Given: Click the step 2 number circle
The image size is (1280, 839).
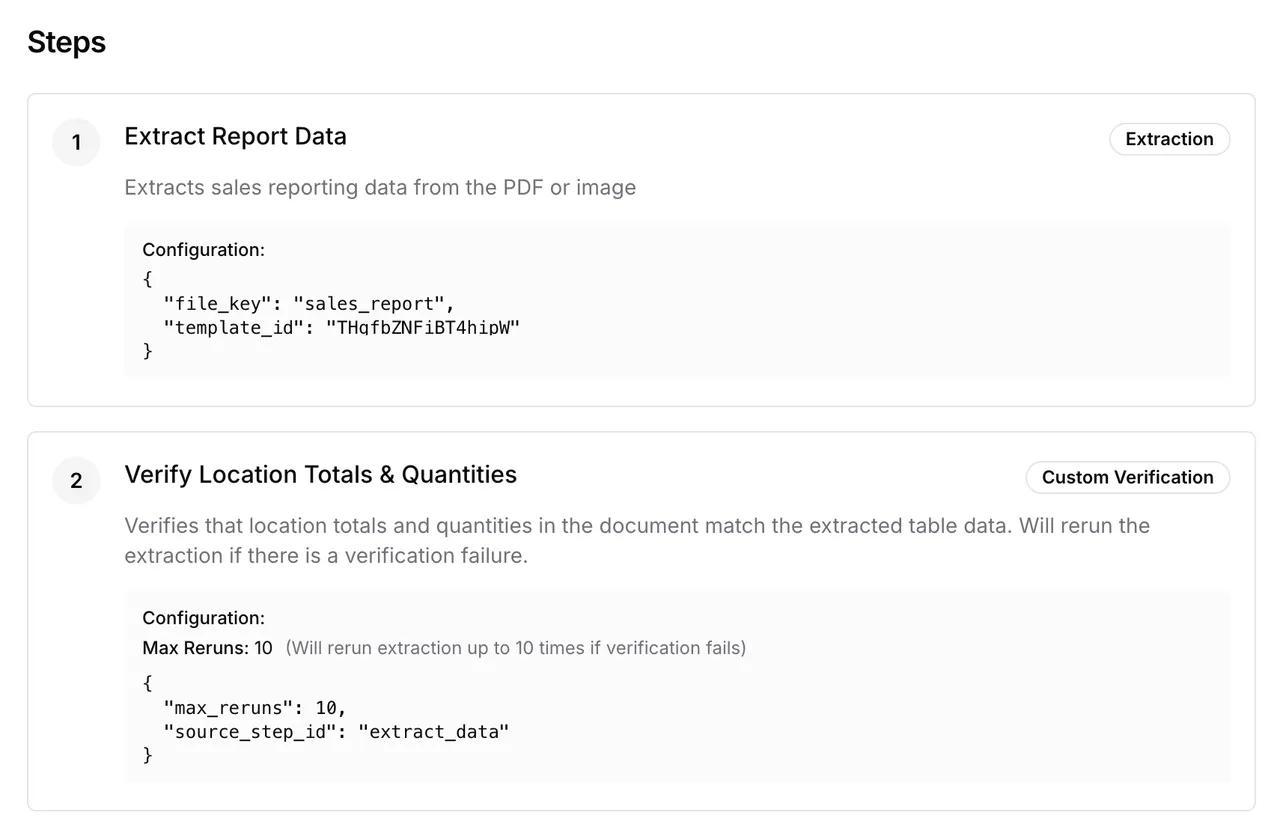Looking at the screenshot, I should pos(76,481).
